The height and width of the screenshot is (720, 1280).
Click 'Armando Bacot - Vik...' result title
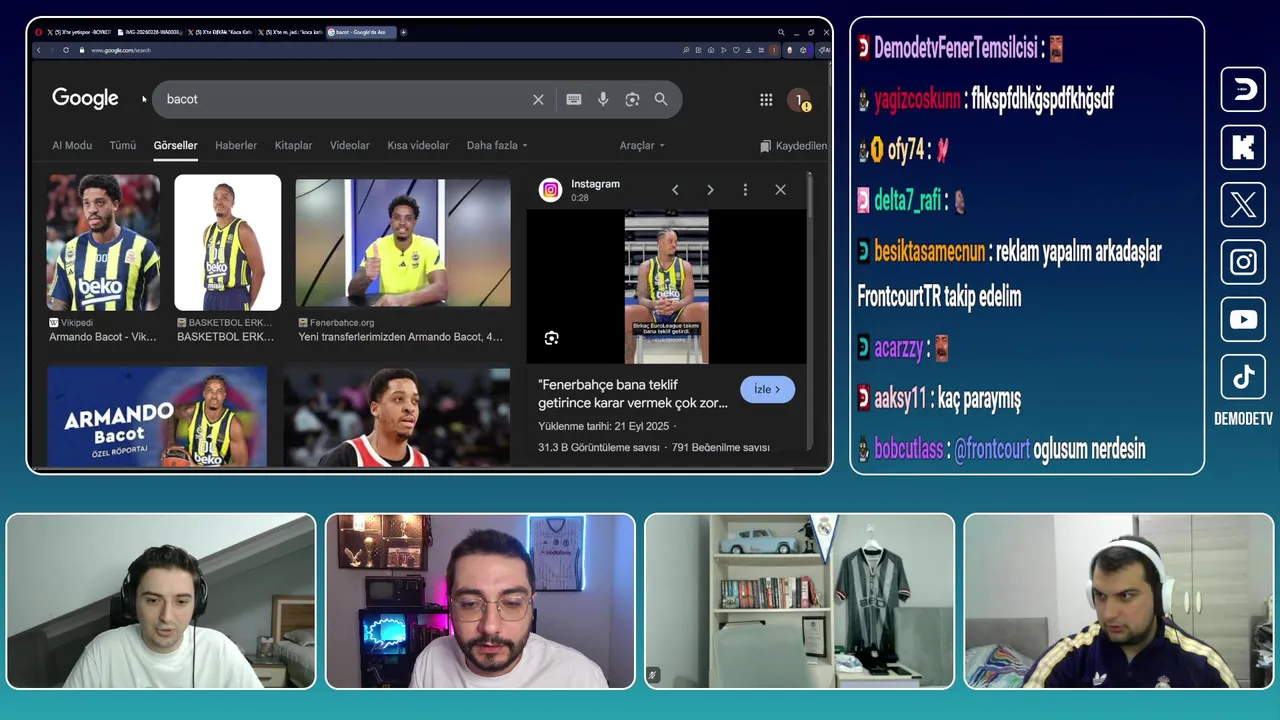pyautogui.click(x=103, y=337)
